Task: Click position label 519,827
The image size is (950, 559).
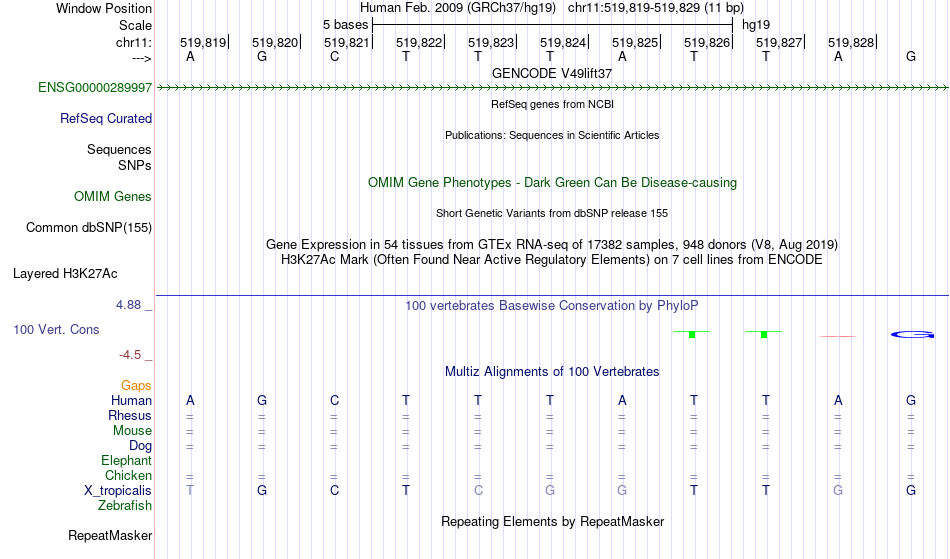Action: coord(780,42)
